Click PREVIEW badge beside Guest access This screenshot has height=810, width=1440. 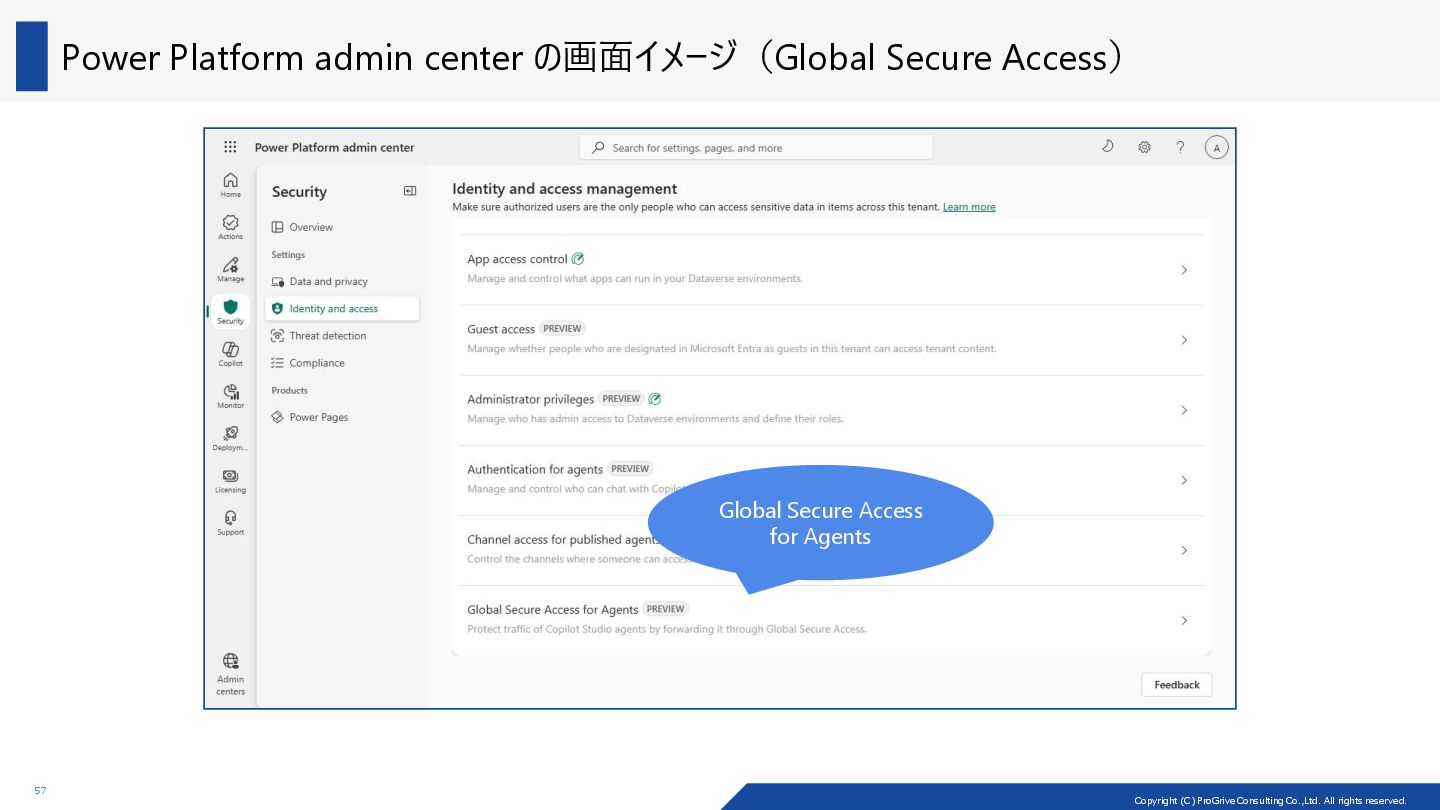coord(562,328)
